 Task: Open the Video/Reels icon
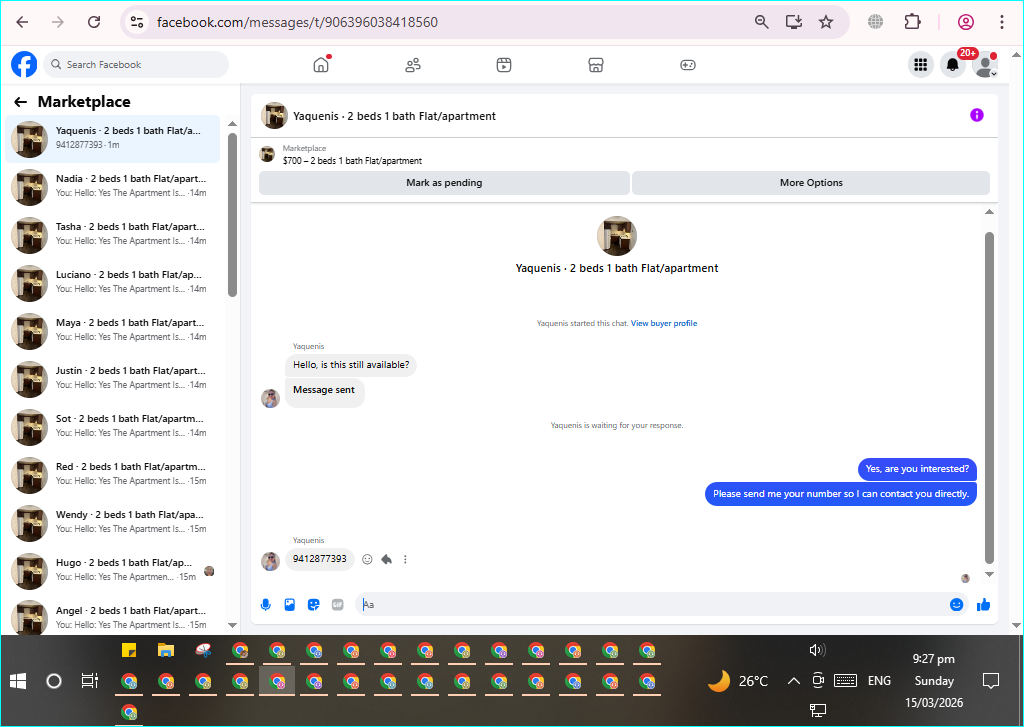point(504,65)
